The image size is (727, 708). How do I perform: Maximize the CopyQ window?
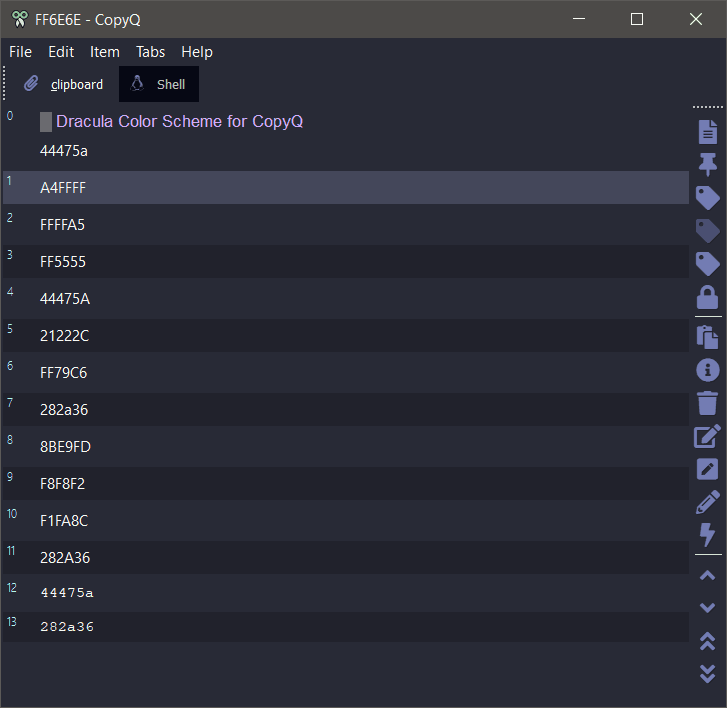(637, 19)
